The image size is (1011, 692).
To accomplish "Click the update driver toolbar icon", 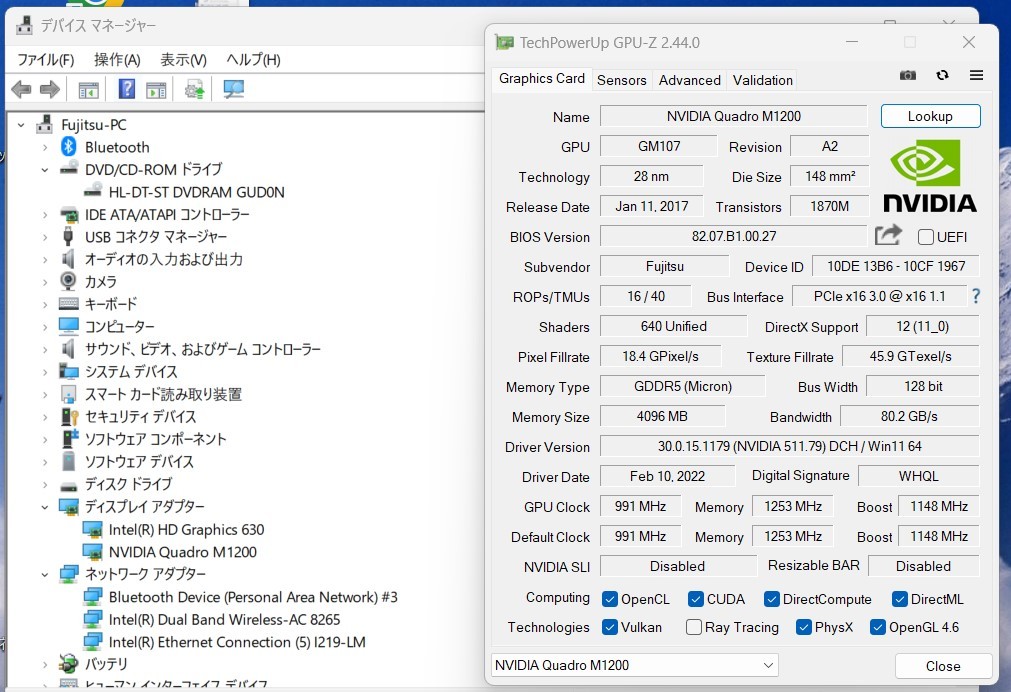I will coord(194,89).
